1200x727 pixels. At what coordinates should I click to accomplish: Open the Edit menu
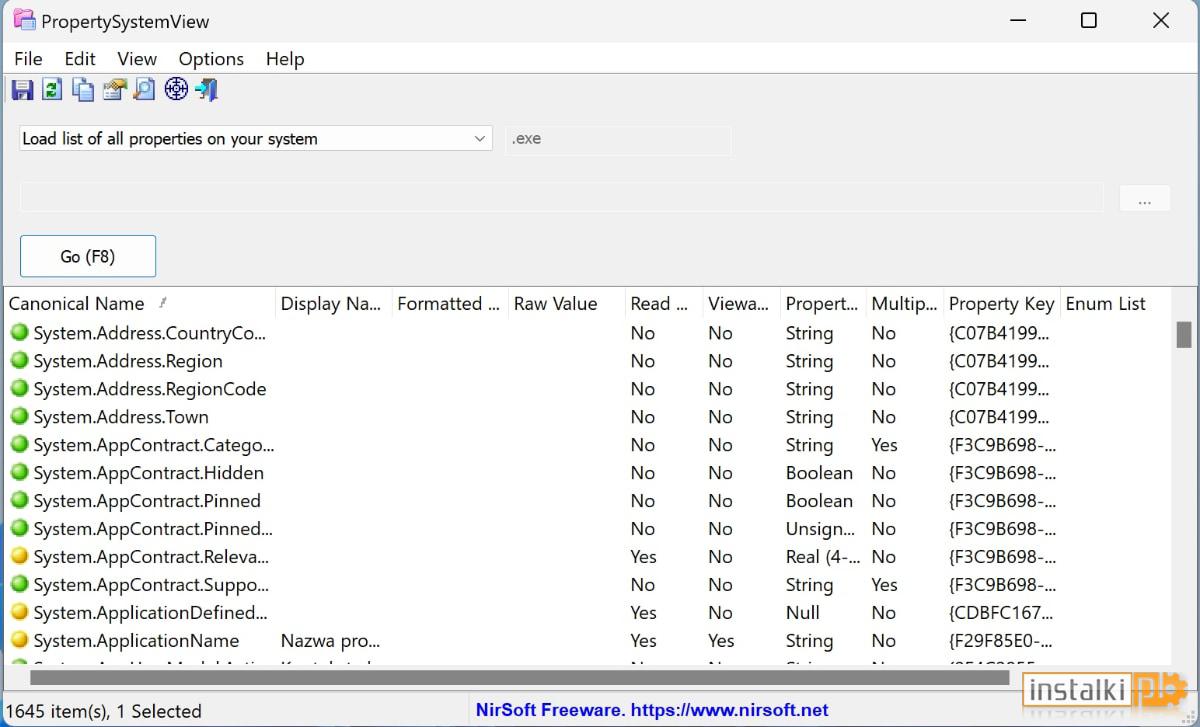tap(80, 59)
